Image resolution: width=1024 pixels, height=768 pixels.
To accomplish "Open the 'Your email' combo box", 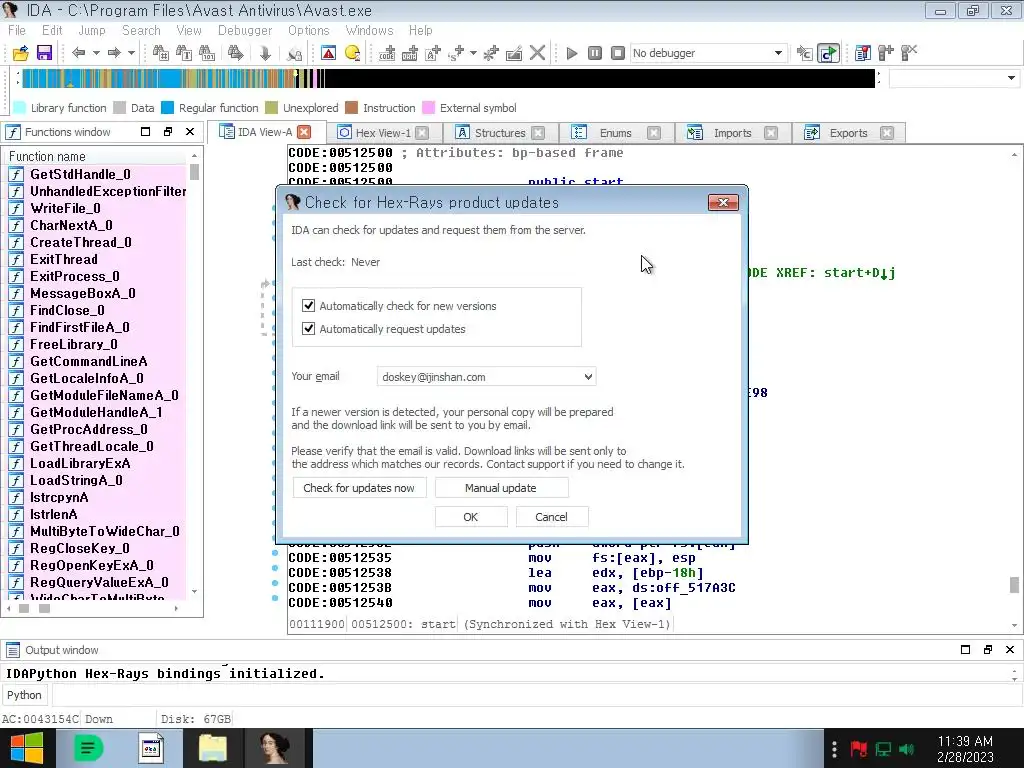I will tap(487, 377).
